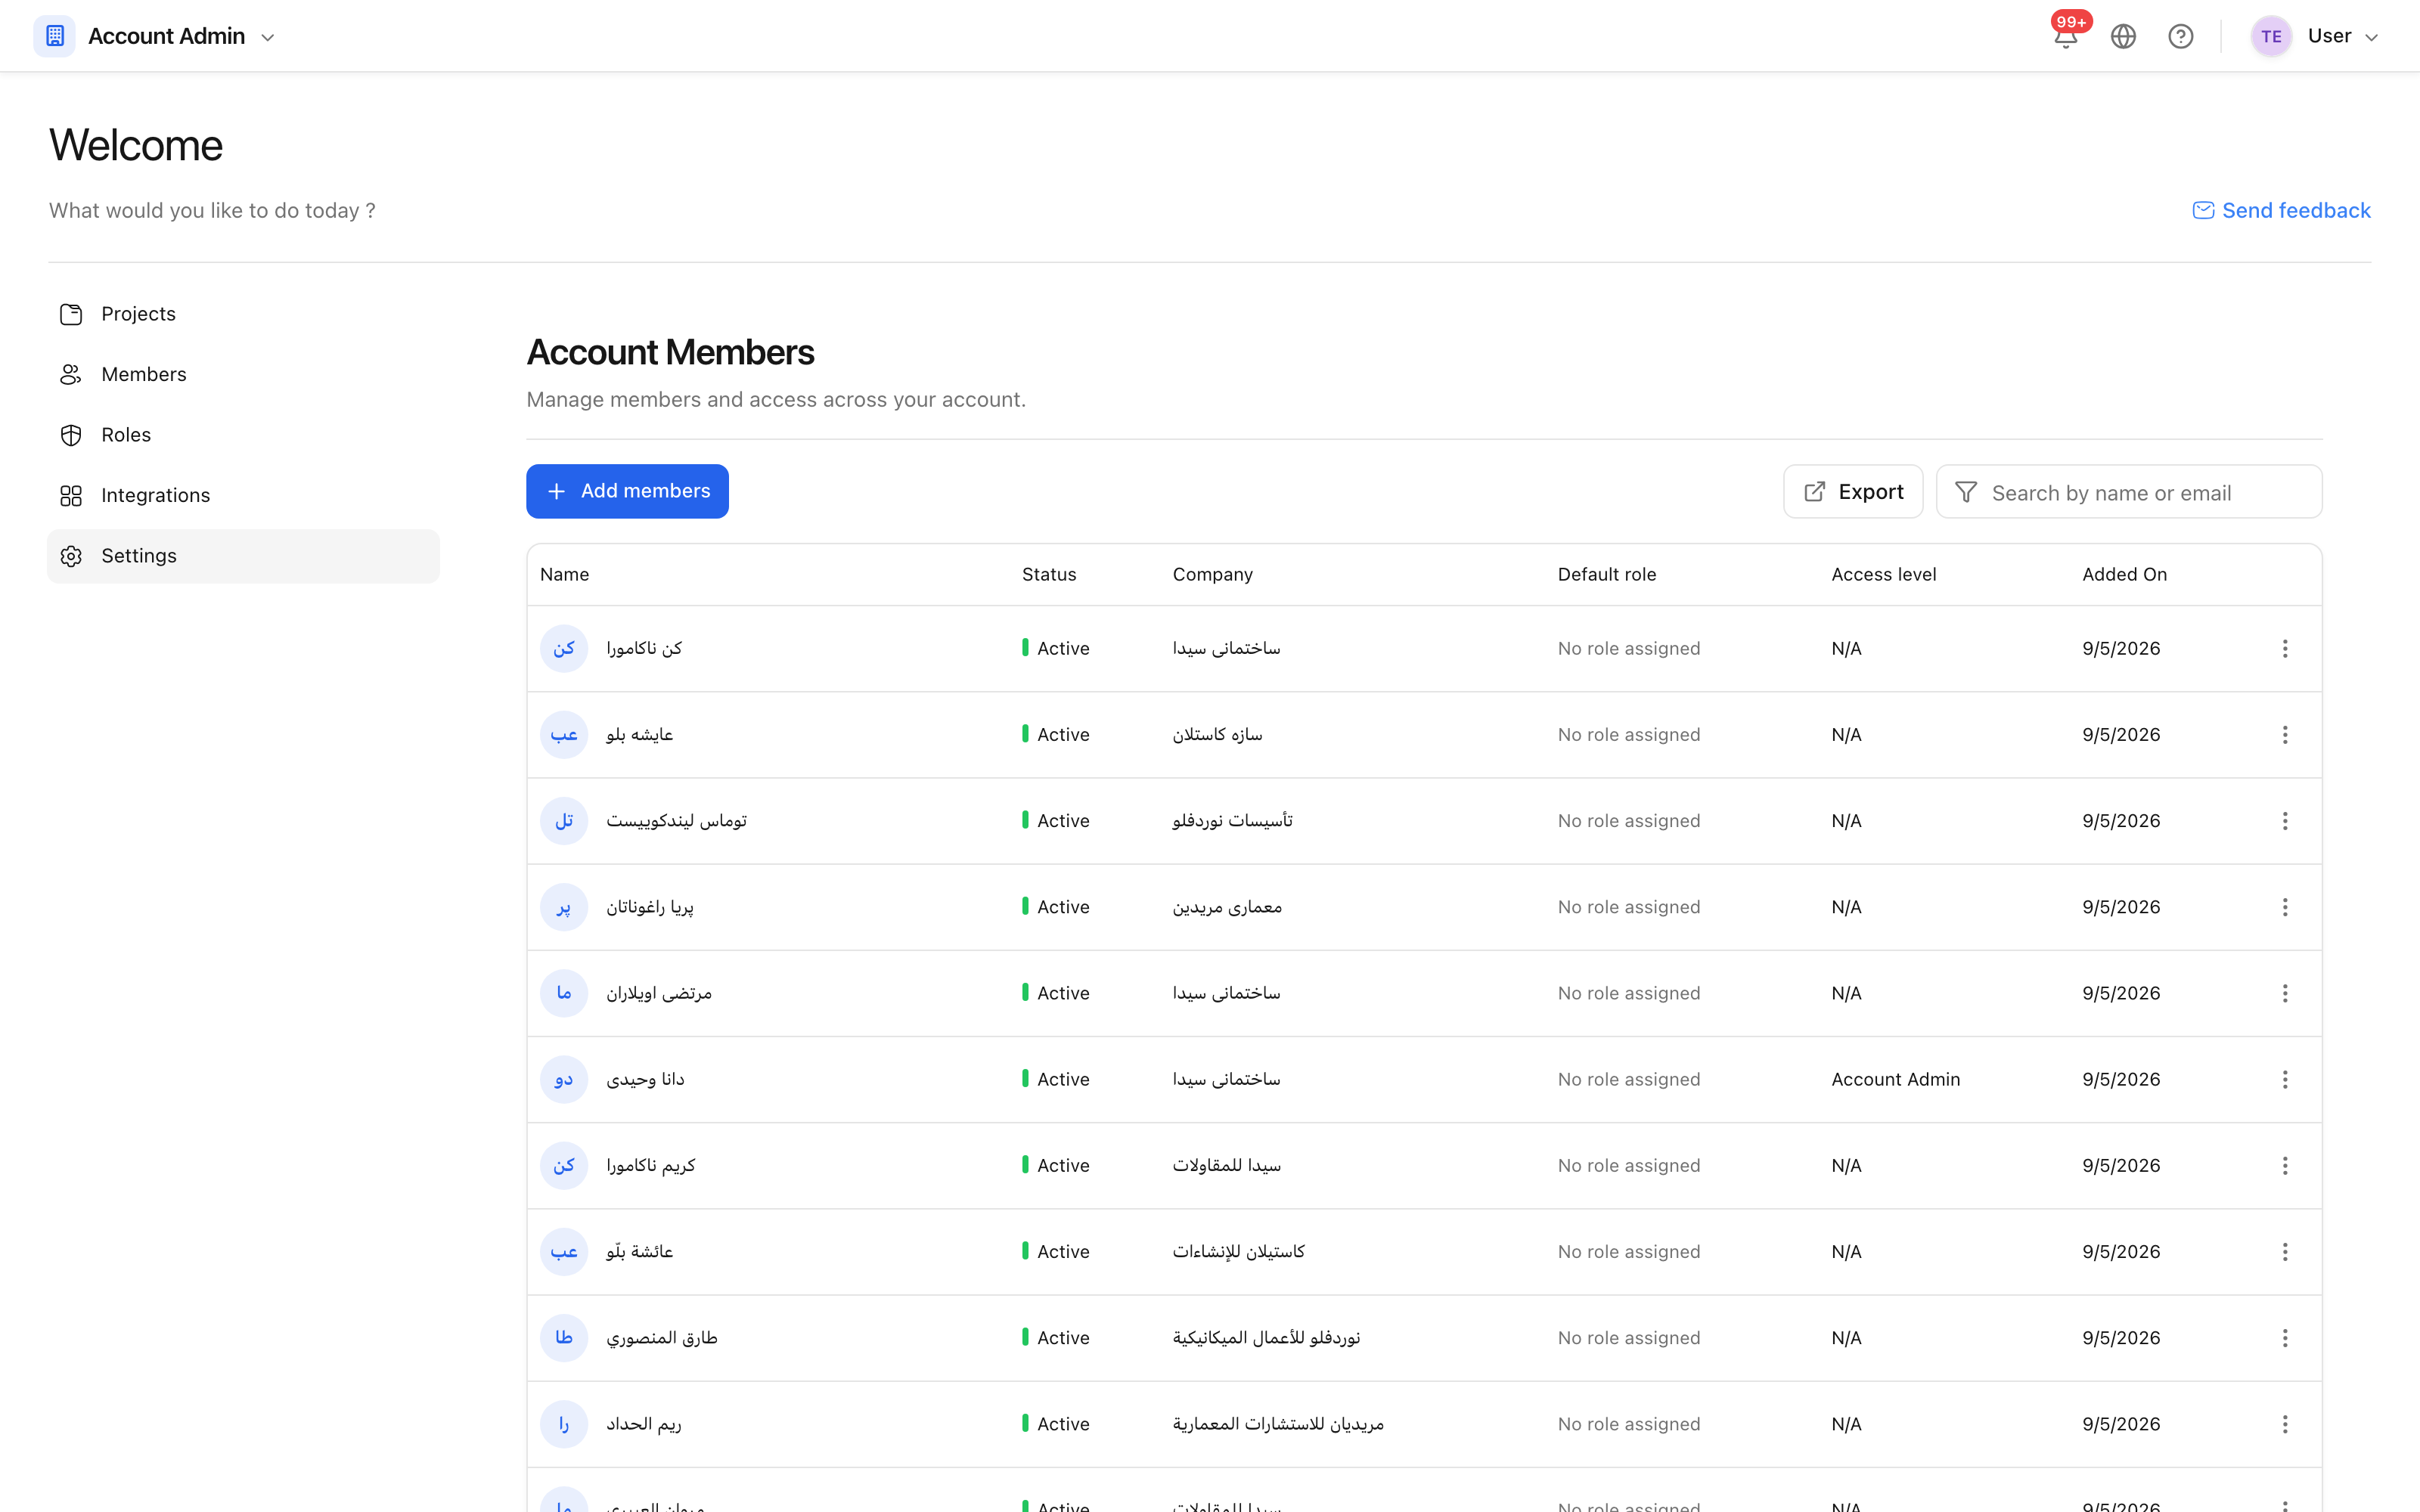Open row actions for كريم ناكامورا
Screen dimensions: 2420x1512
[2285, 1166]
